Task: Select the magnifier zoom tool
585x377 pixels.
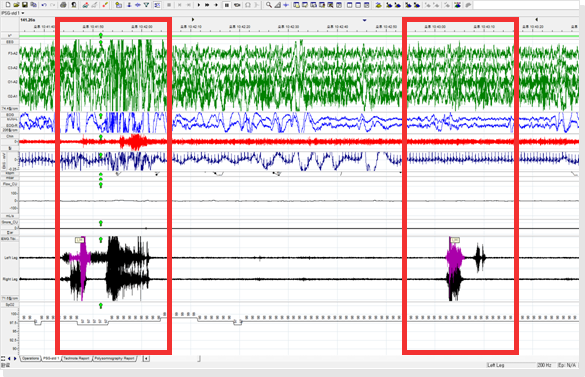Action: tap(269, 5)
